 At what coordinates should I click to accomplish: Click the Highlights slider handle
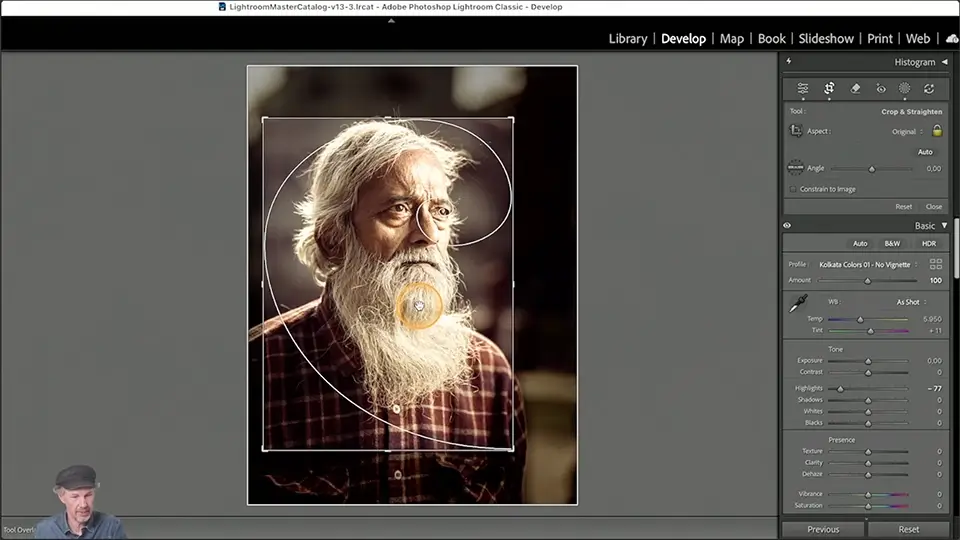pos(840,388)
